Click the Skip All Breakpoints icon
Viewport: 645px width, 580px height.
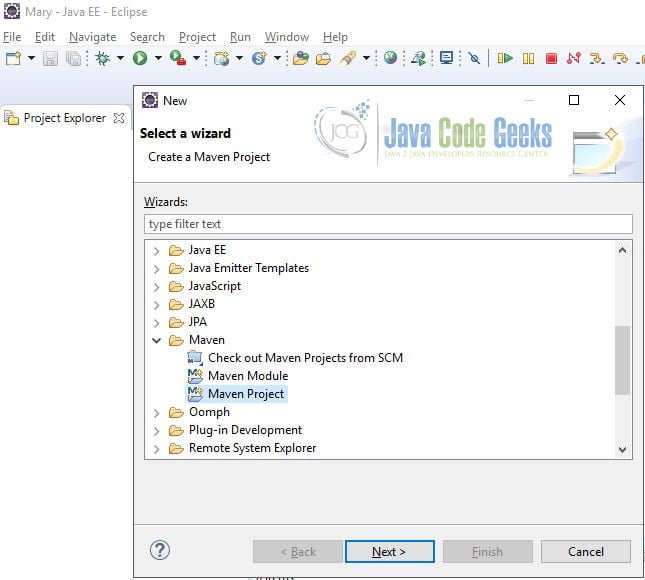pos(474,58)
